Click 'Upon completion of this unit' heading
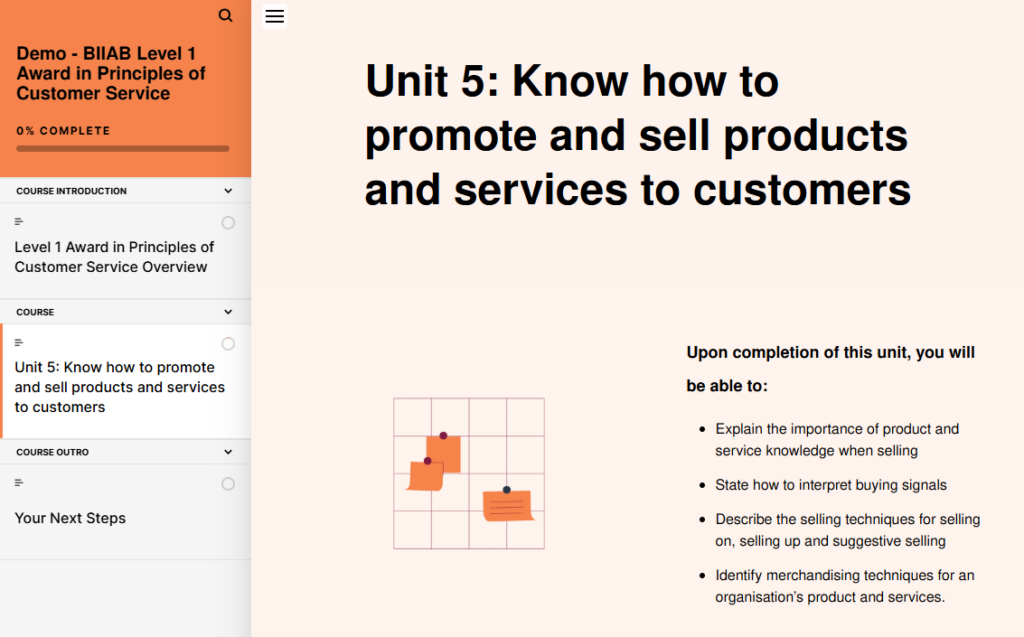Image resolution: width=1024 pixels, height=637 pixels. point(831,368)
